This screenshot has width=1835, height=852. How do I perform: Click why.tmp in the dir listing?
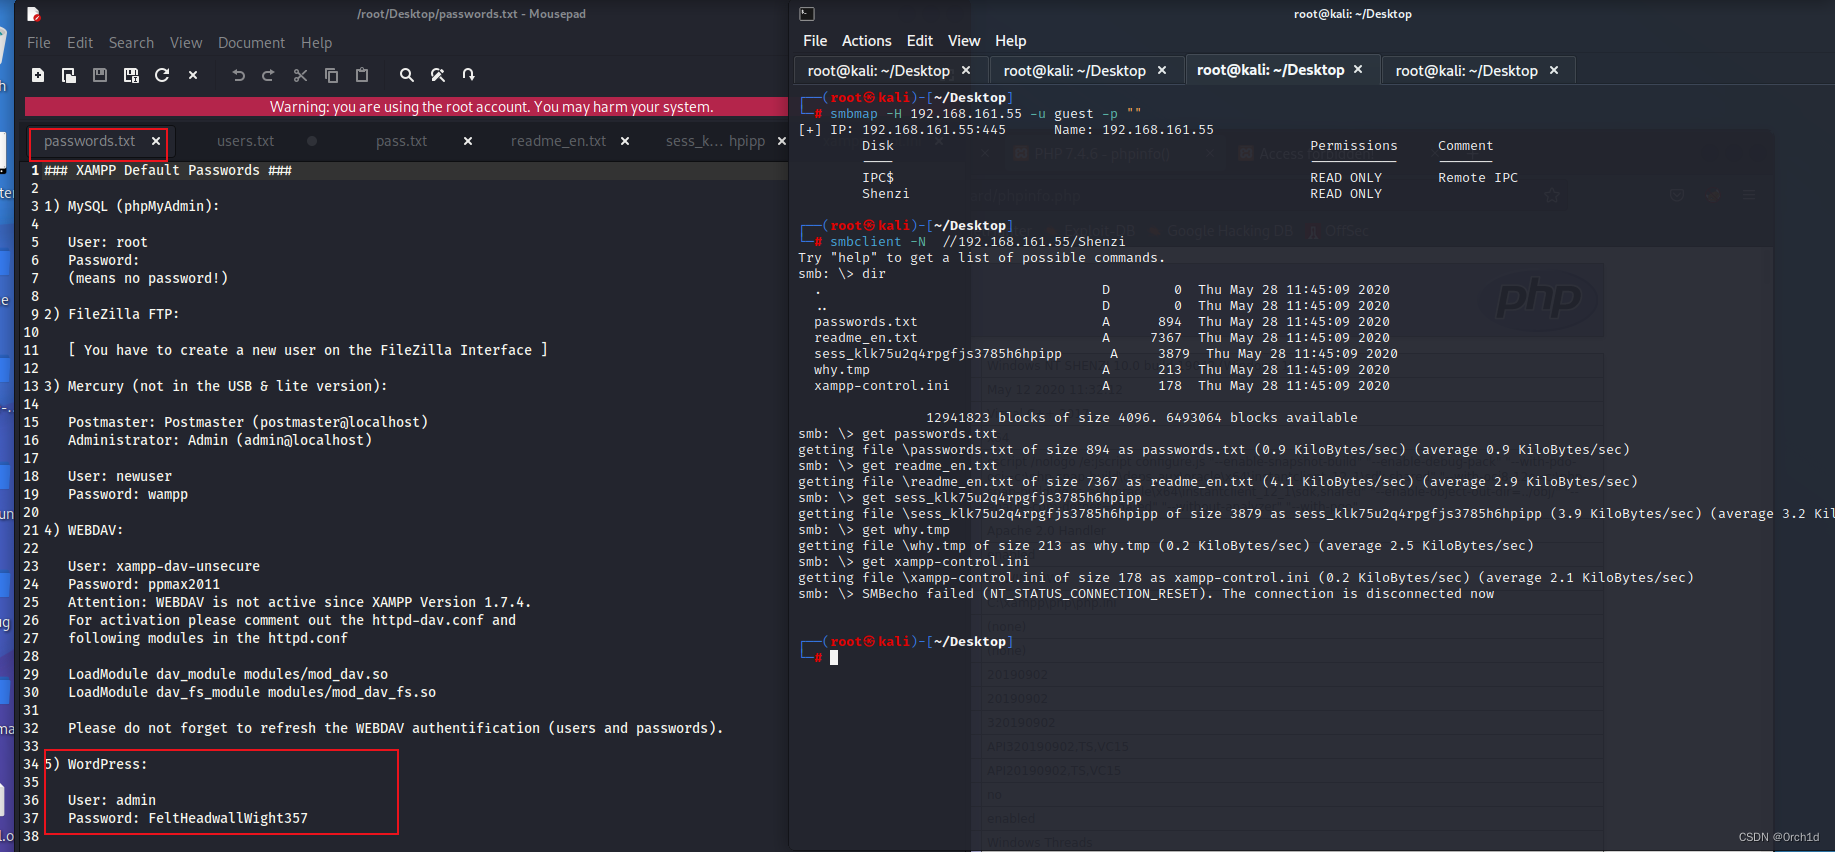[842, 370]
